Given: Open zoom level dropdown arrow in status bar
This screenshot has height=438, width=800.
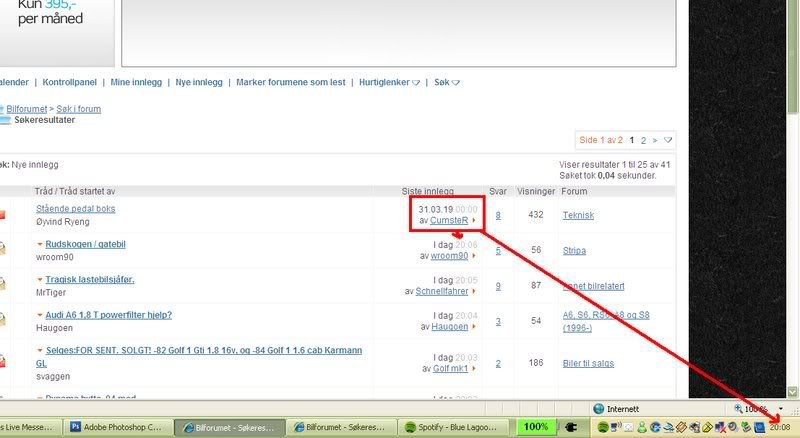Looking at the screenshot, I should (x=781, y=409).
